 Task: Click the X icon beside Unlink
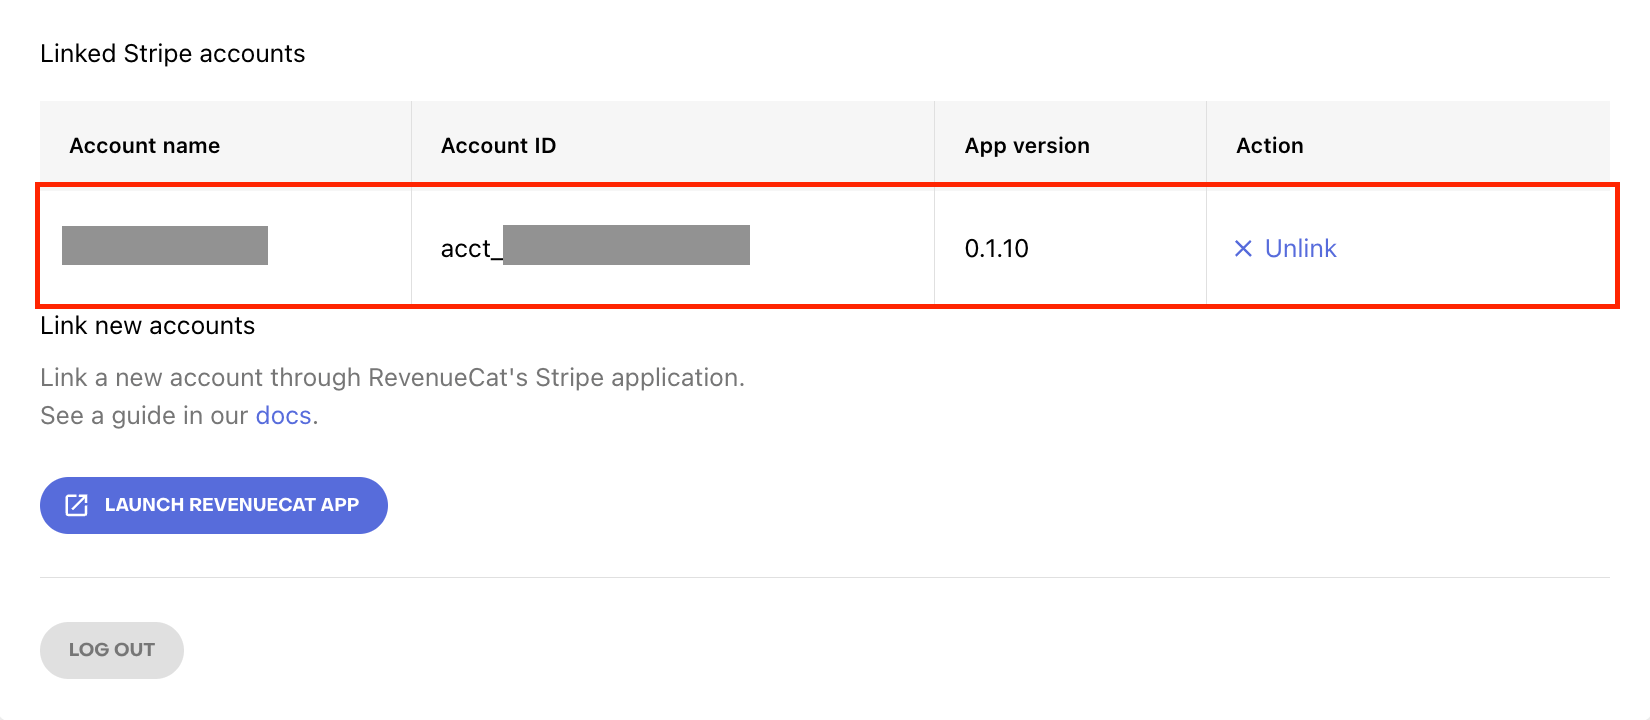[1243, 249]
